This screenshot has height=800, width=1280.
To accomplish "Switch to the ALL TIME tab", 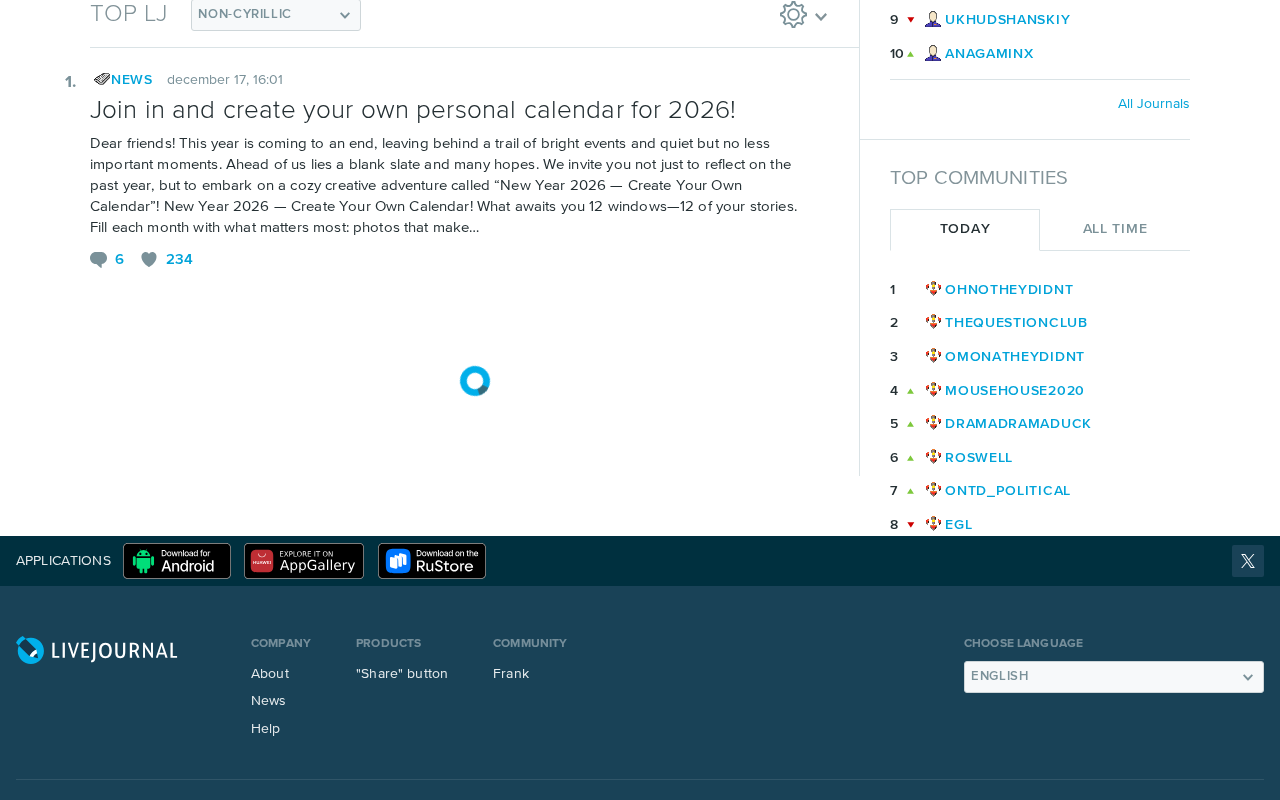I will click(x=1115, y=229).
